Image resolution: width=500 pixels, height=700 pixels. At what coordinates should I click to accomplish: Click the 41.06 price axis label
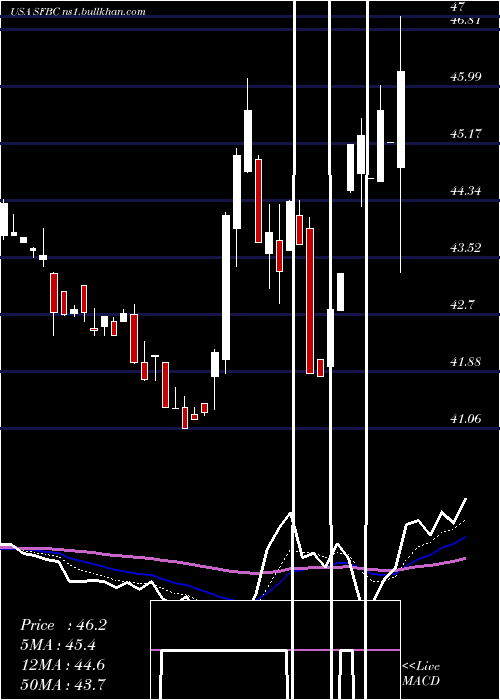pyautogui.click(x=466, y=419)
